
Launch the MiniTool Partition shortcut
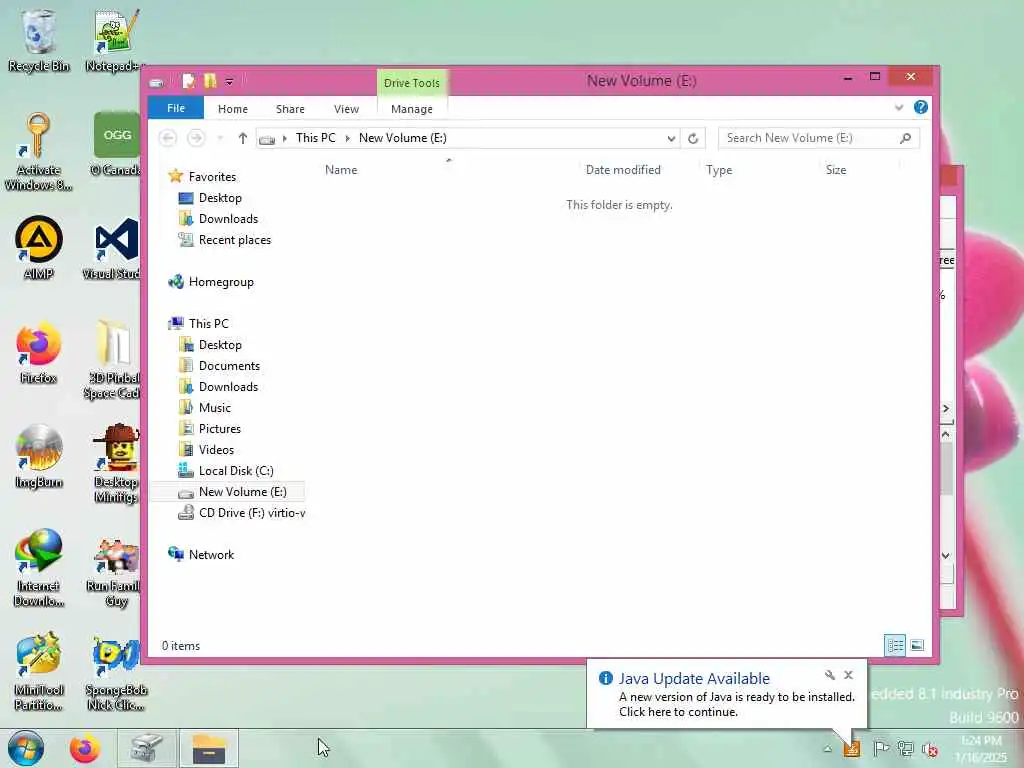[39, 673]
